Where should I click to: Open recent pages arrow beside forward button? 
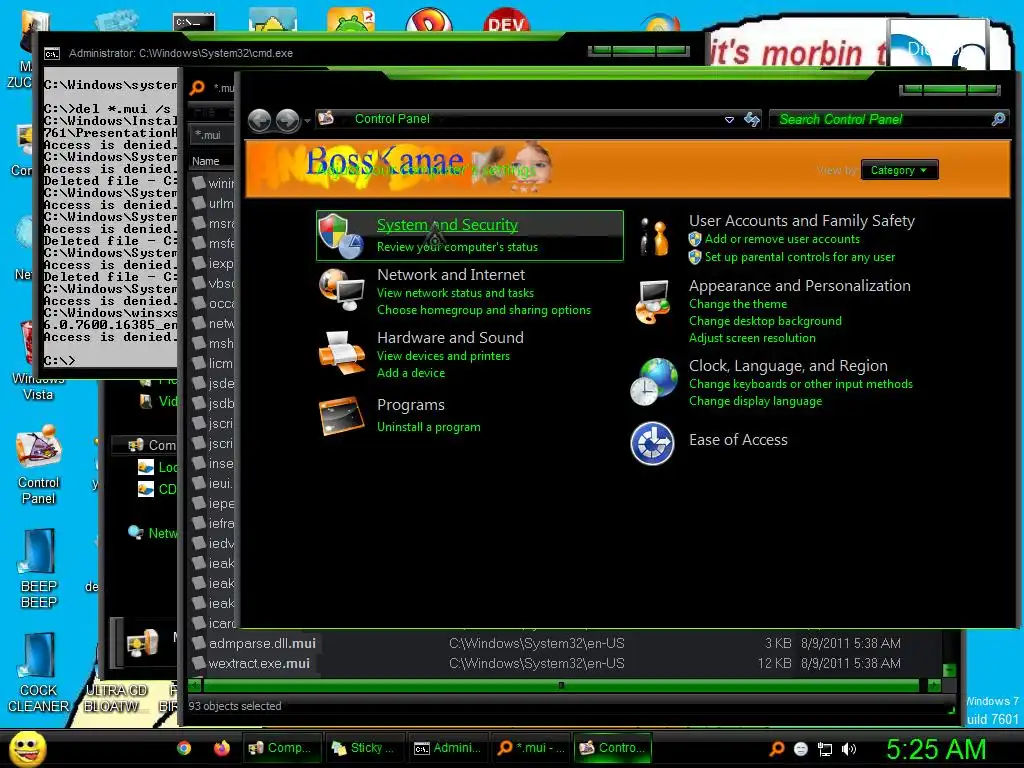[x=307, y=121]
